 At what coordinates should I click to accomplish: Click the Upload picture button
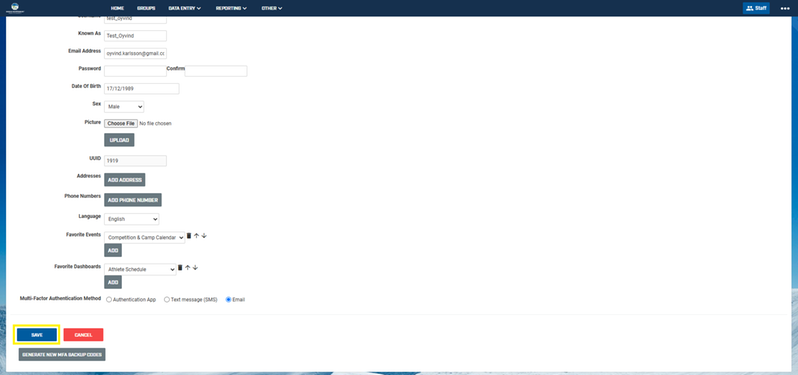tap(119, 140)
